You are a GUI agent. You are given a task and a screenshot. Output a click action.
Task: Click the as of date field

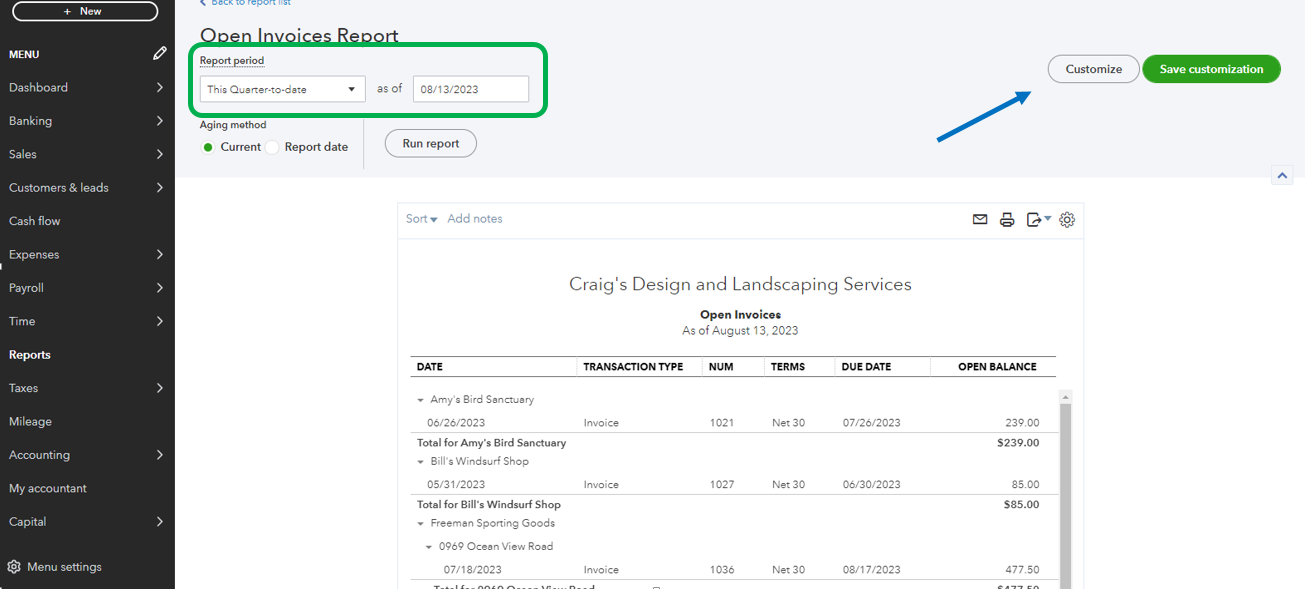pyautogui.click(x=470, y=89)
